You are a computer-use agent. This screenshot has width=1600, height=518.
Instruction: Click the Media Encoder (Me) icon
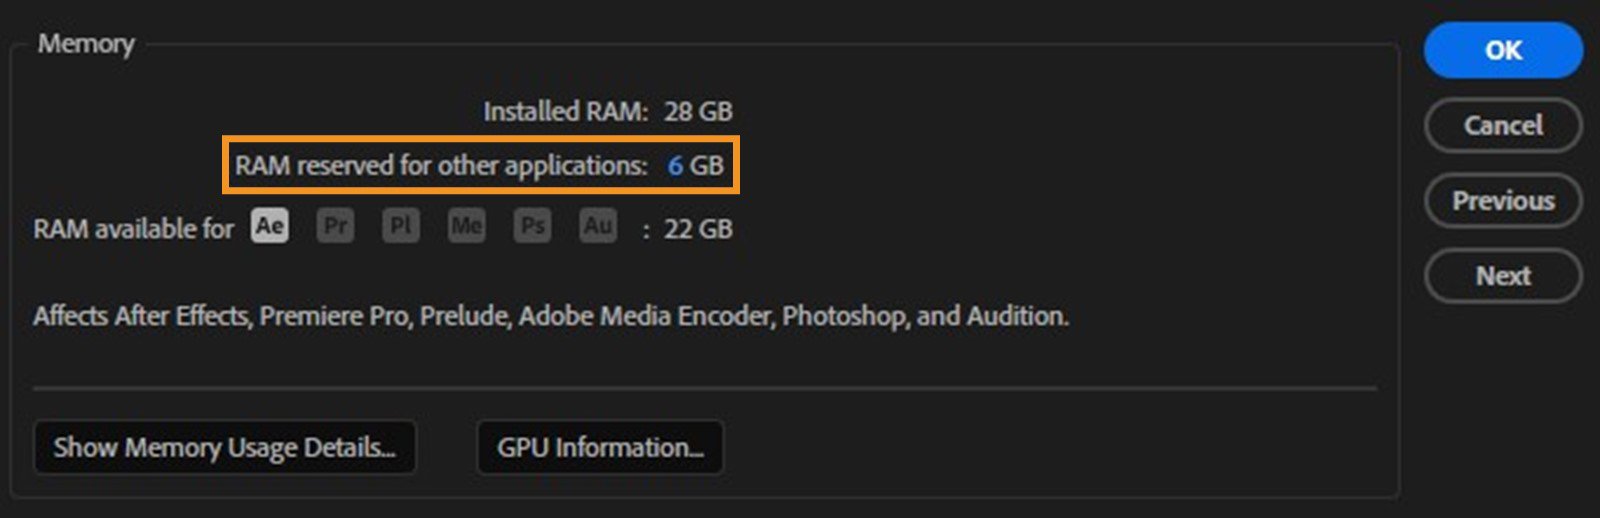tap(466, 226)
